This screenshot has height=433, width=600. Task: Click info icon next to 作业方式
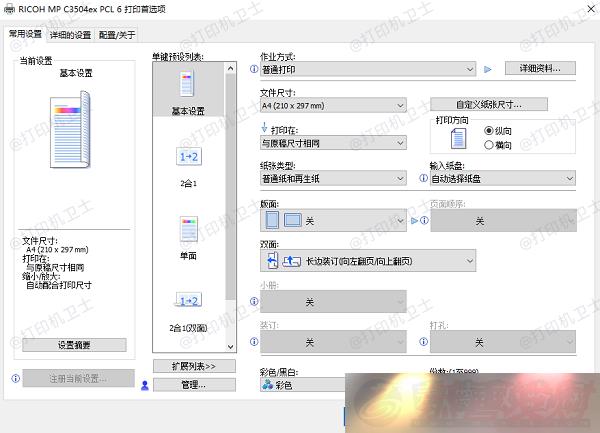point(254,69)
